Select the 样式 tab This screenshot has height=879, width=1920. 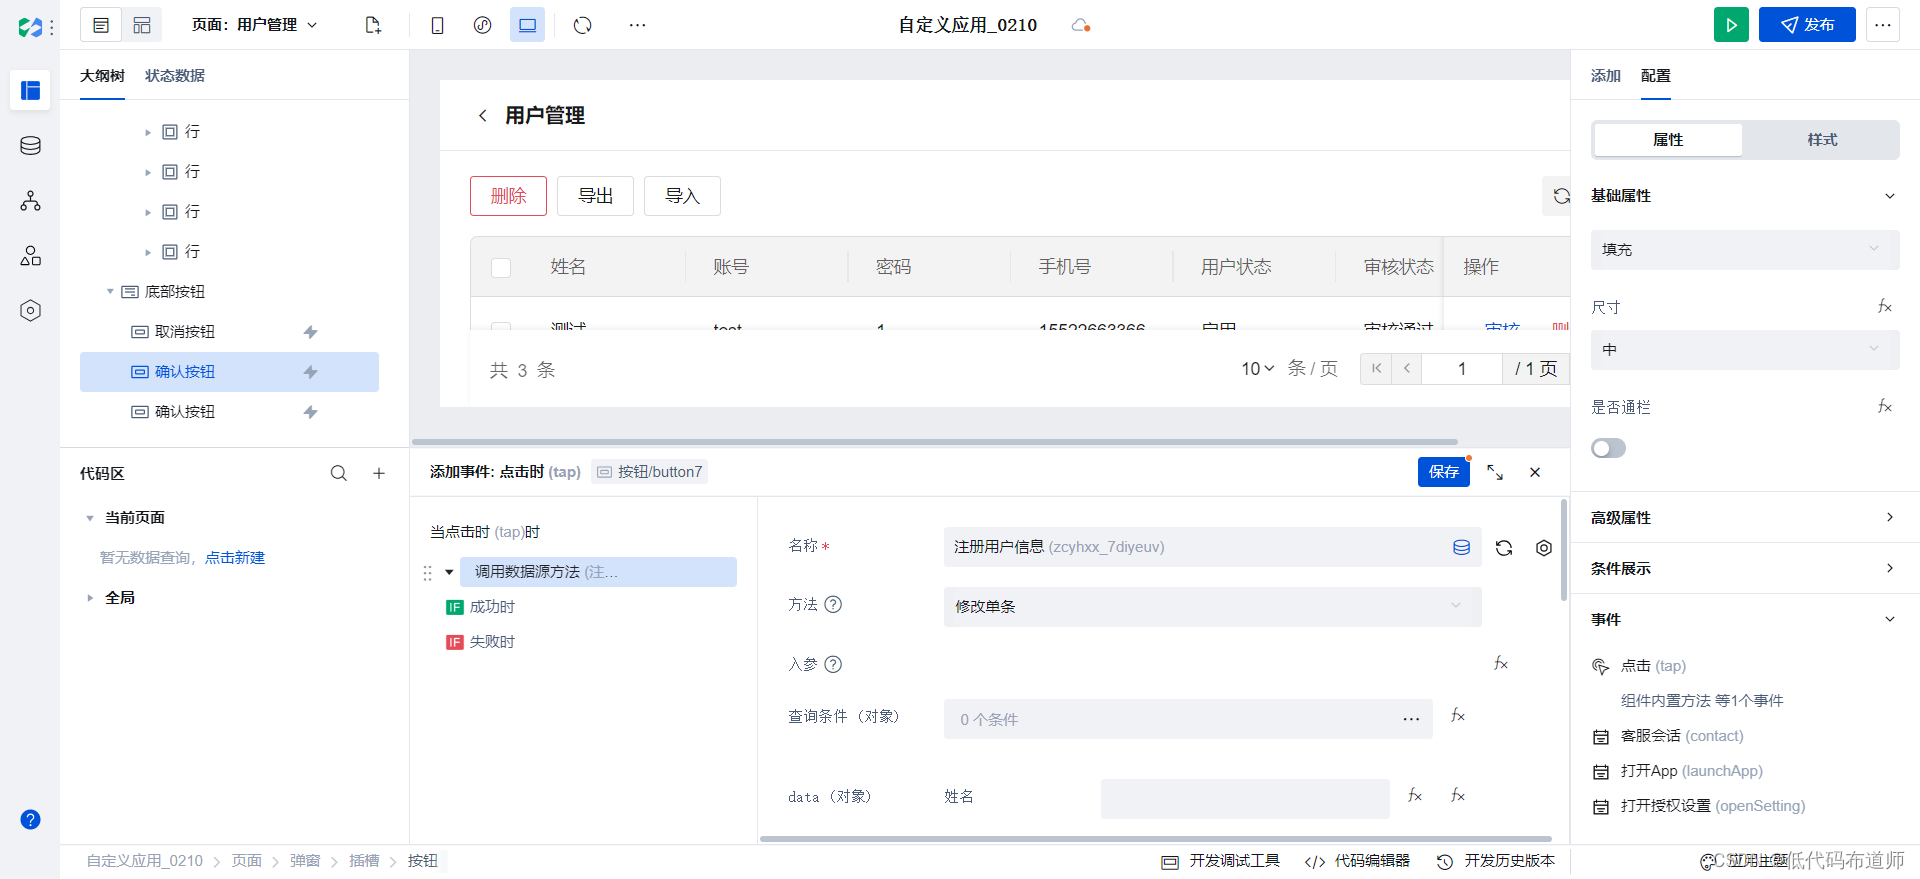(x=1822, y=140)
